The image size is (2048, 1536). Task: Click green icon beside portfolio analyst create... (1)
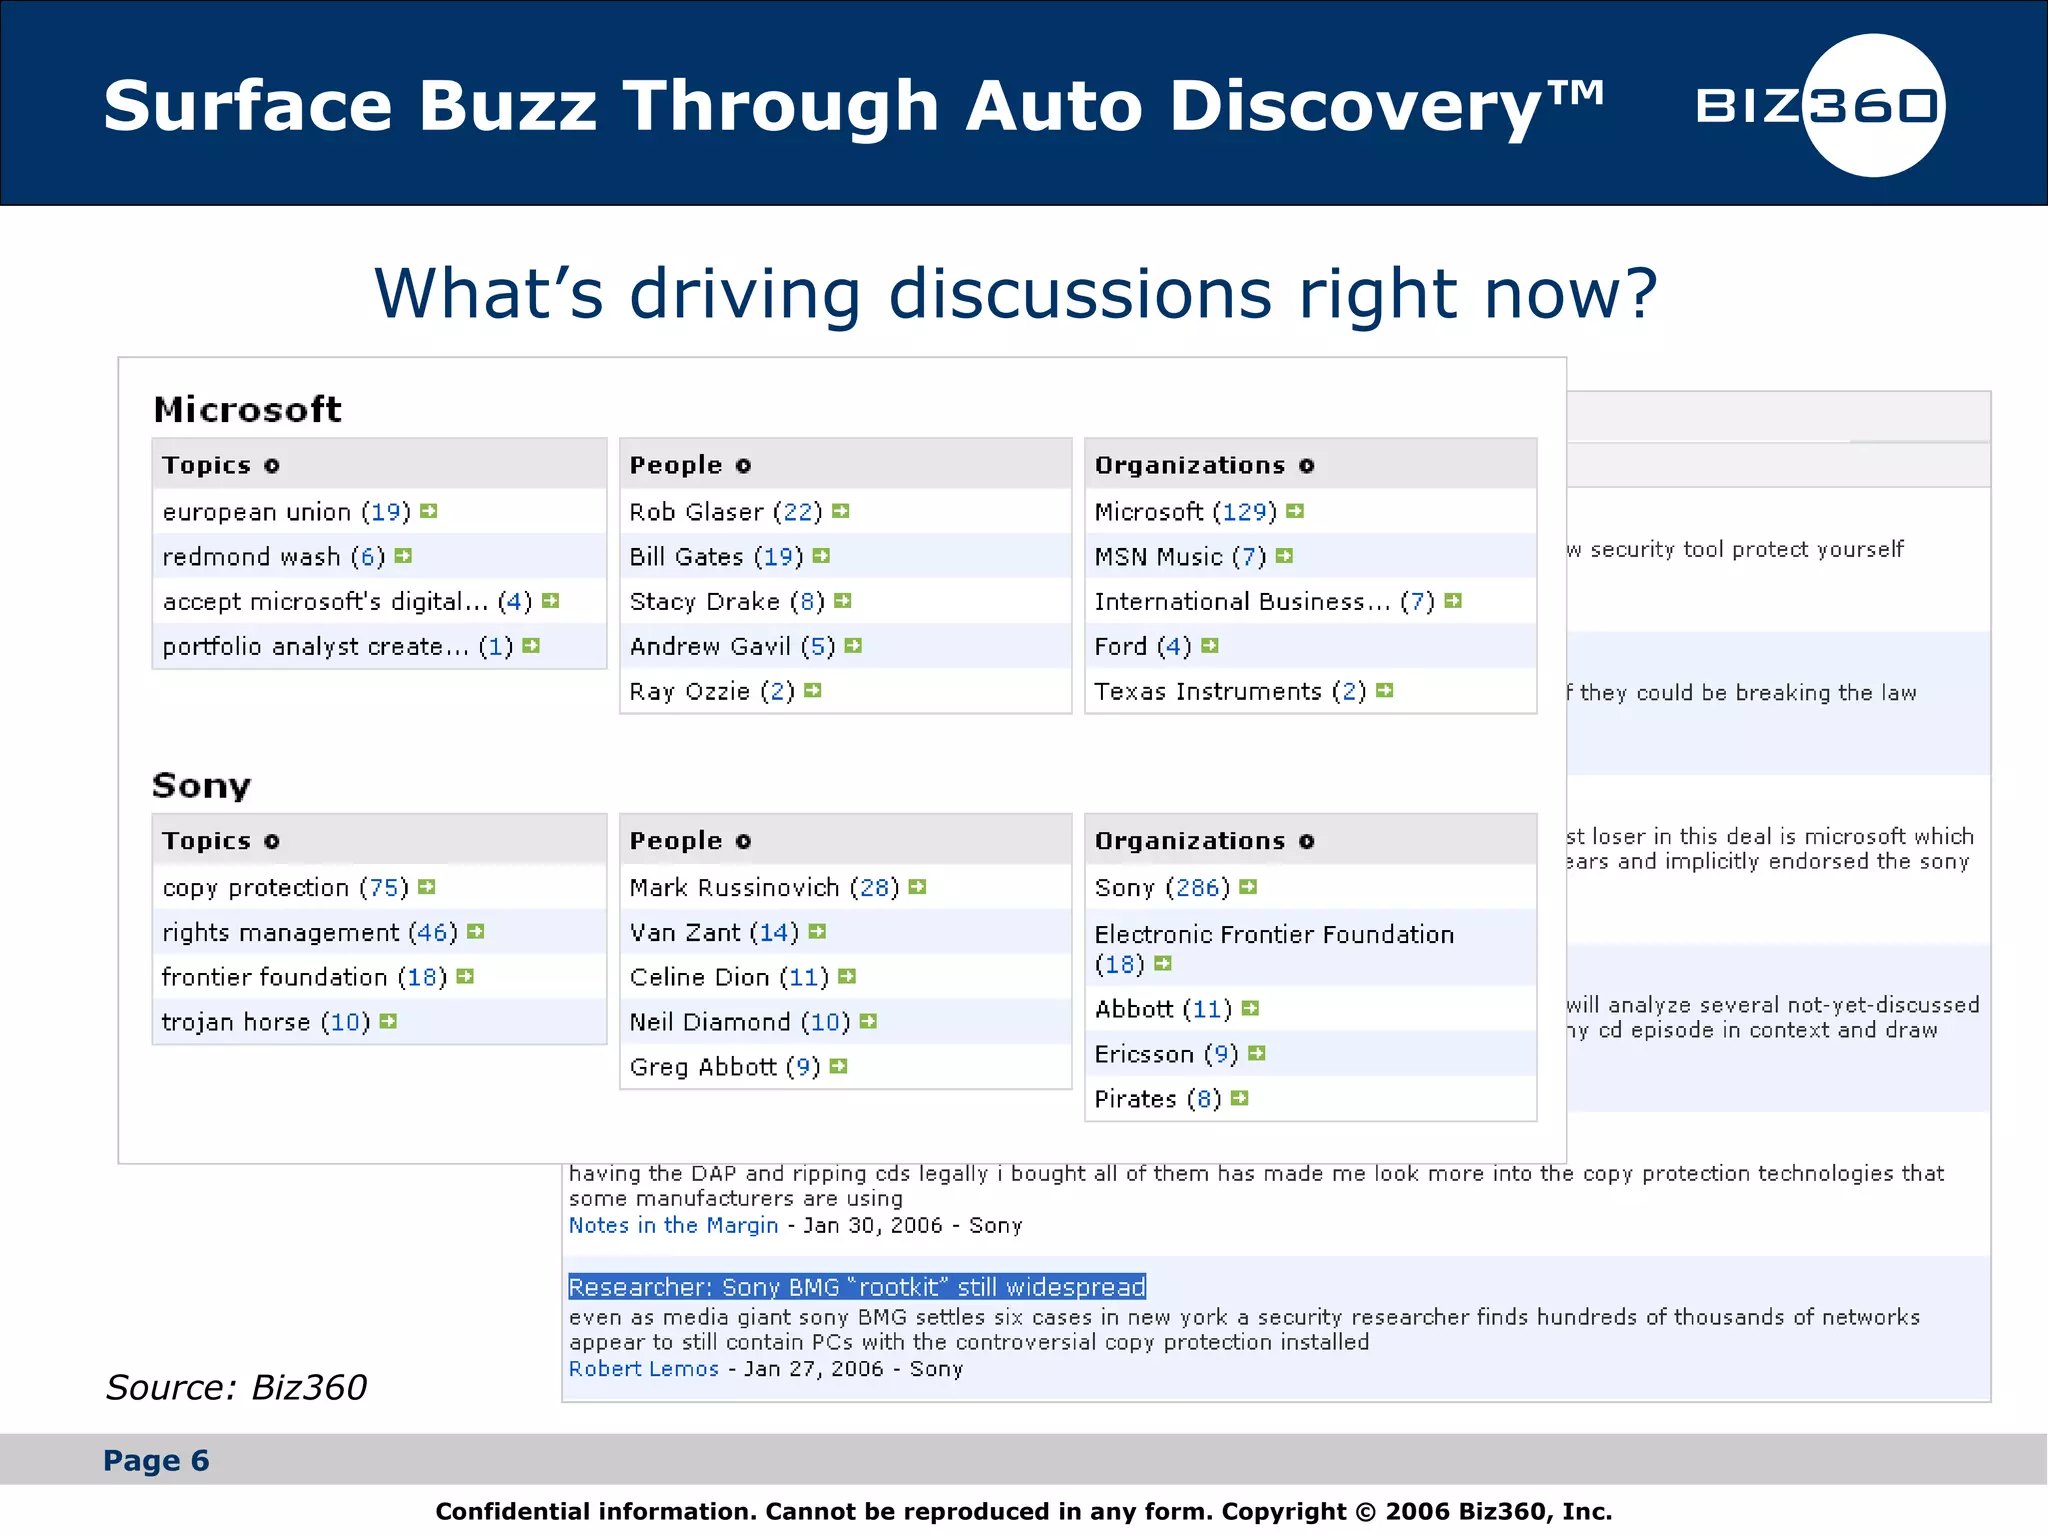pos(531,646)
